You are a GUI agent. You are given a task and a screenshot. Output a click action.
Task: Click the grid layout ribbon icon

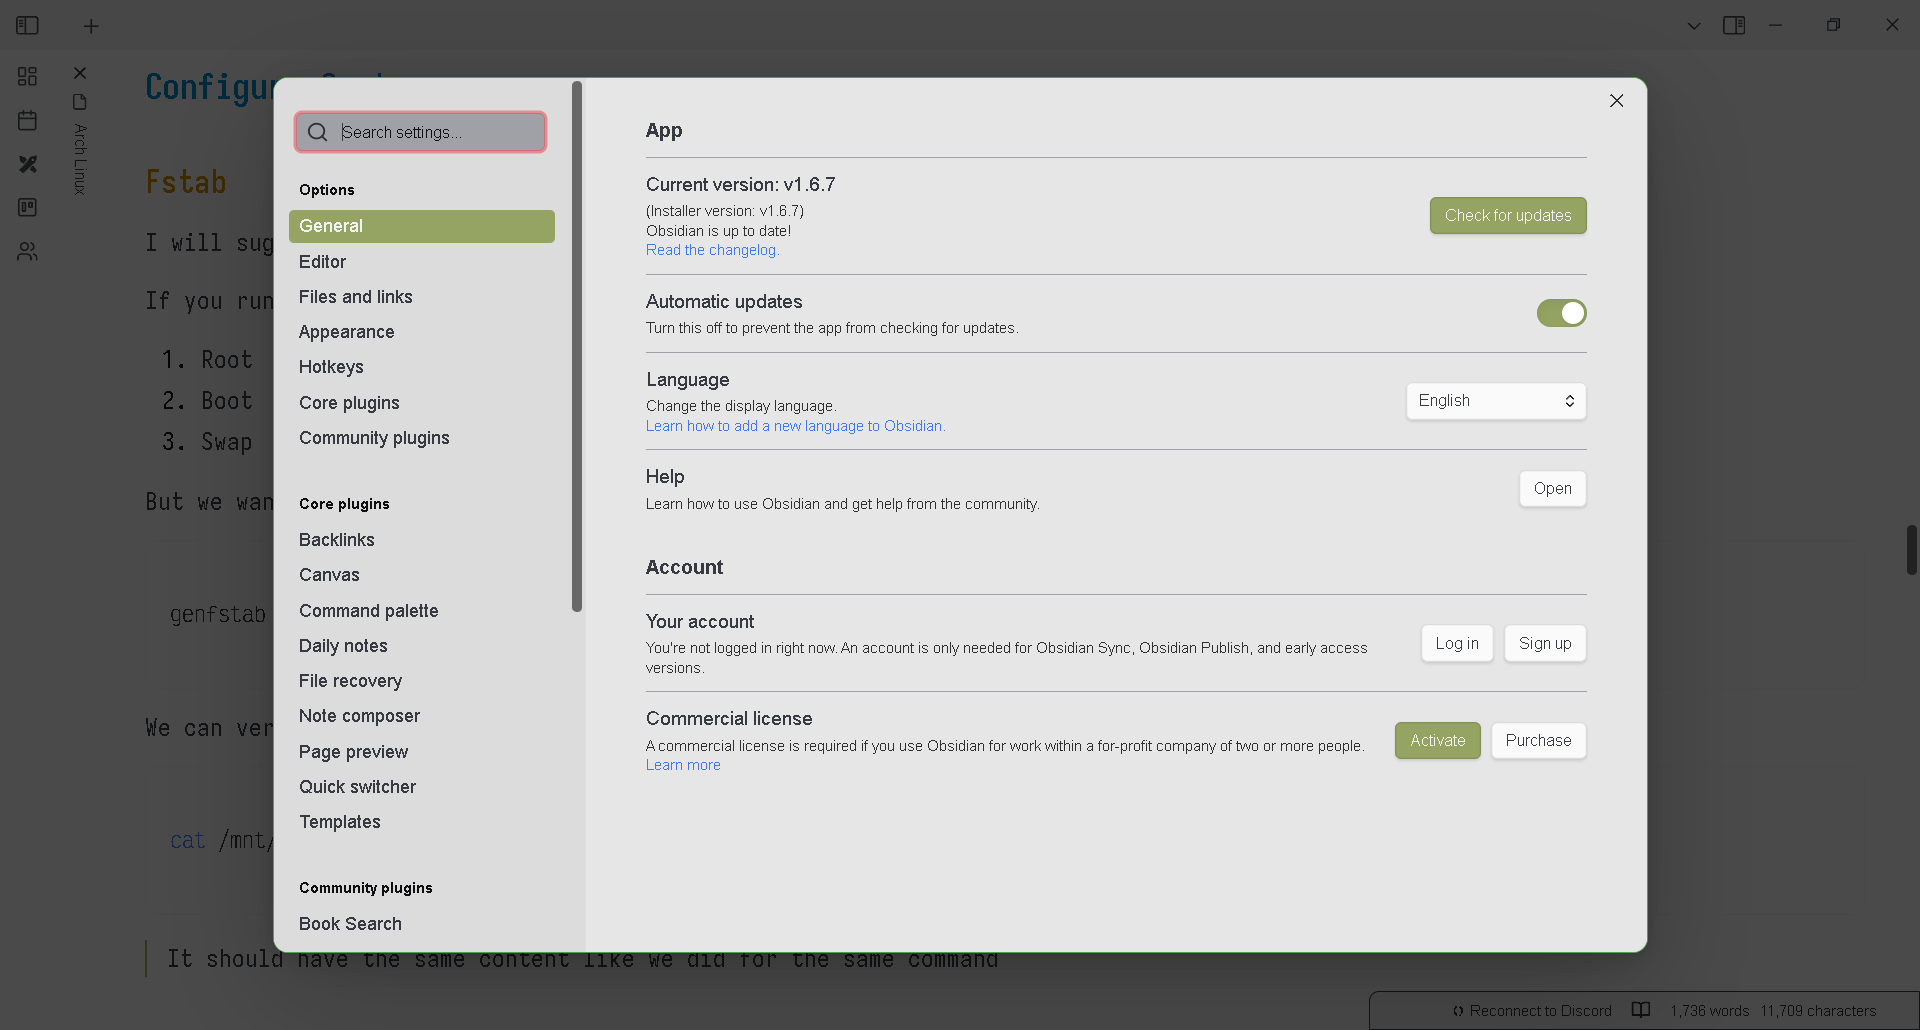[x=28, y=76]
